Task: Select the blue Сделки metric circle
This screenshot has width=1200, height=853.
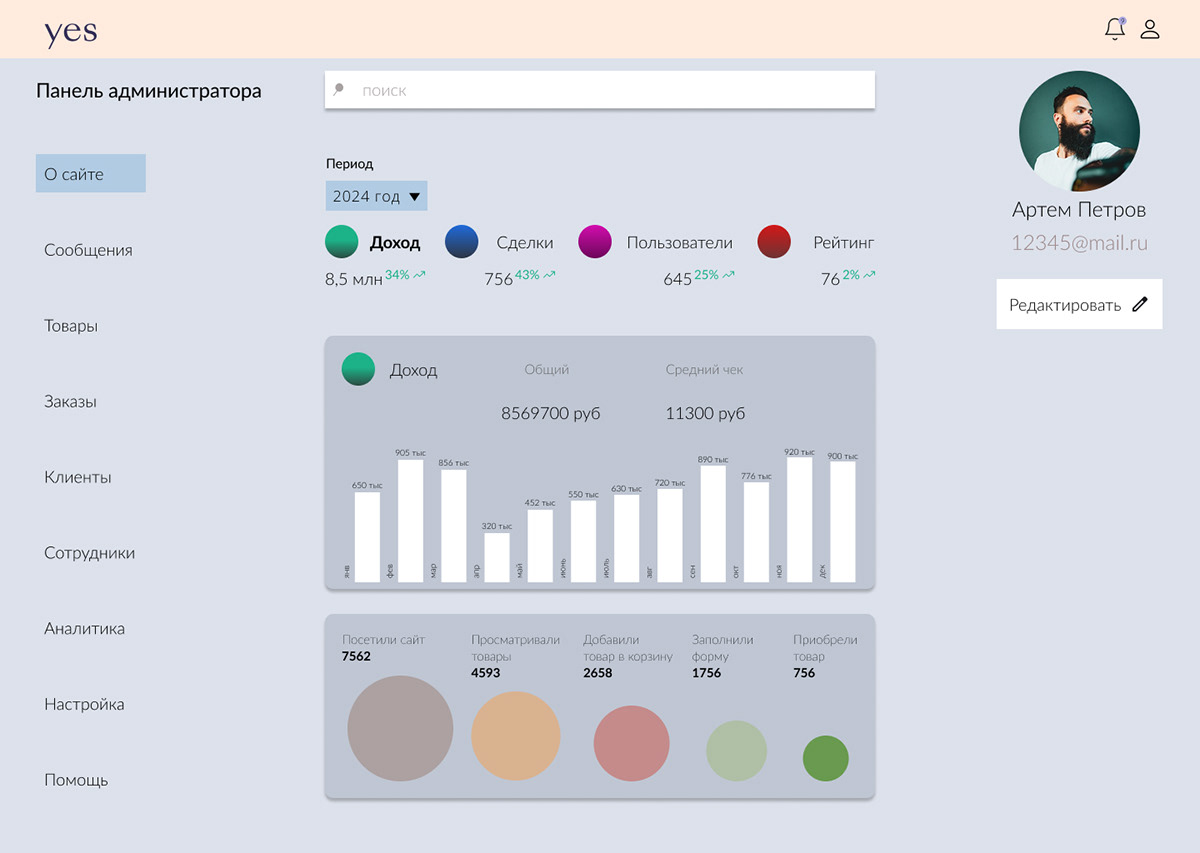Action: coord(461,242)
